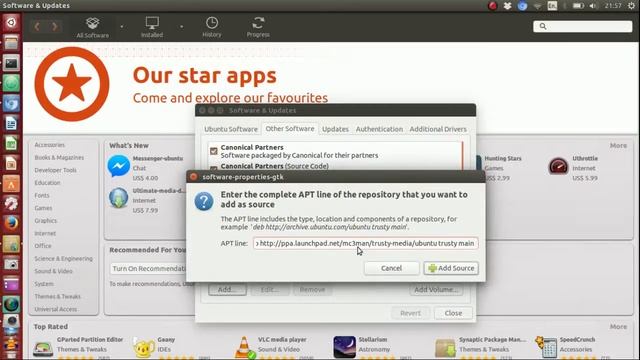The height and width of the screenshot is (360, 640).
Task: Switch to the Authentication tab
Action: (x=379, y=129)
